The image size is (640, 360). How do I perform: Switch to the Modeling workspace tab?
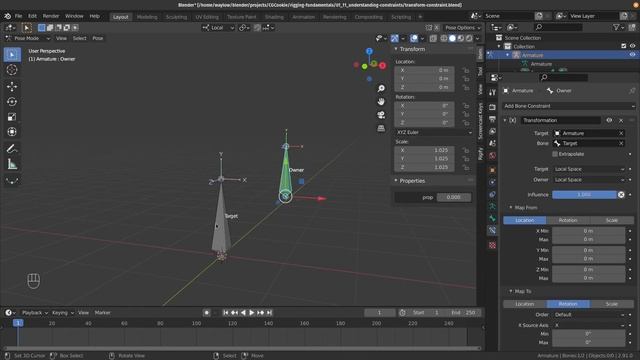147,17
